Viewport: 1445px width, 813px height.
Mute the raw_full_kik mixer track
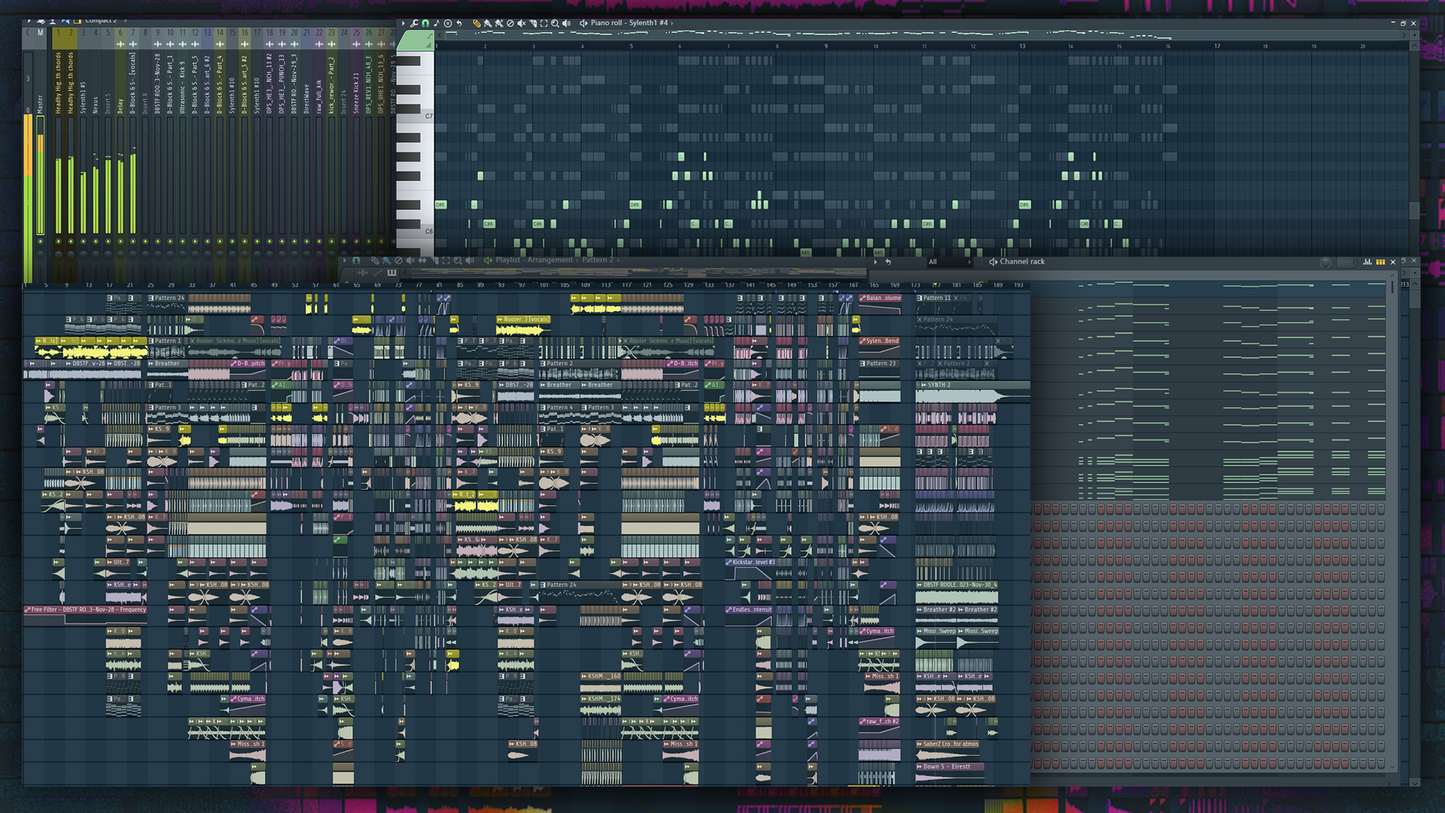[320, 241]
